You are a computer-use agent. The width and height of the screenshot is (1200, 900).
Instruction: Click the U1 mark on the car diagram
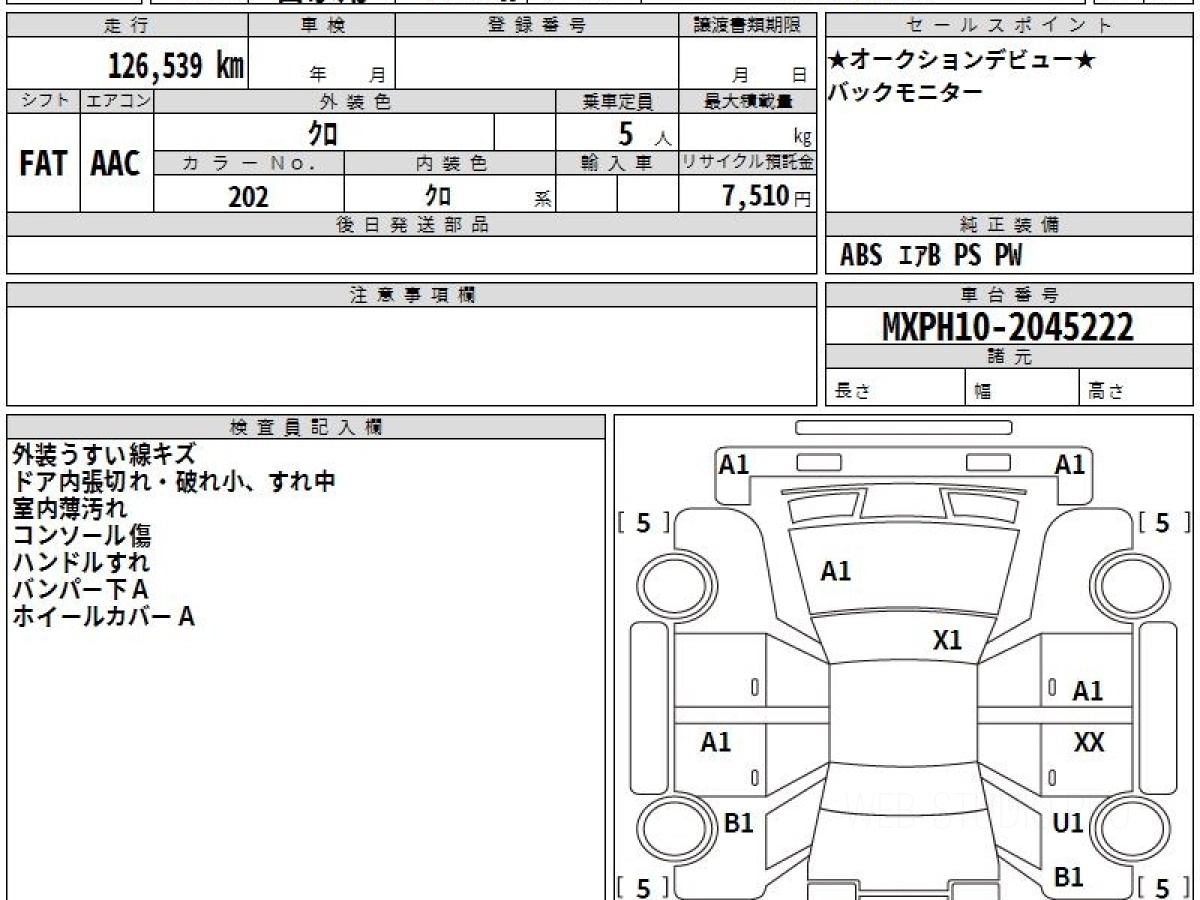point(1069,823)
